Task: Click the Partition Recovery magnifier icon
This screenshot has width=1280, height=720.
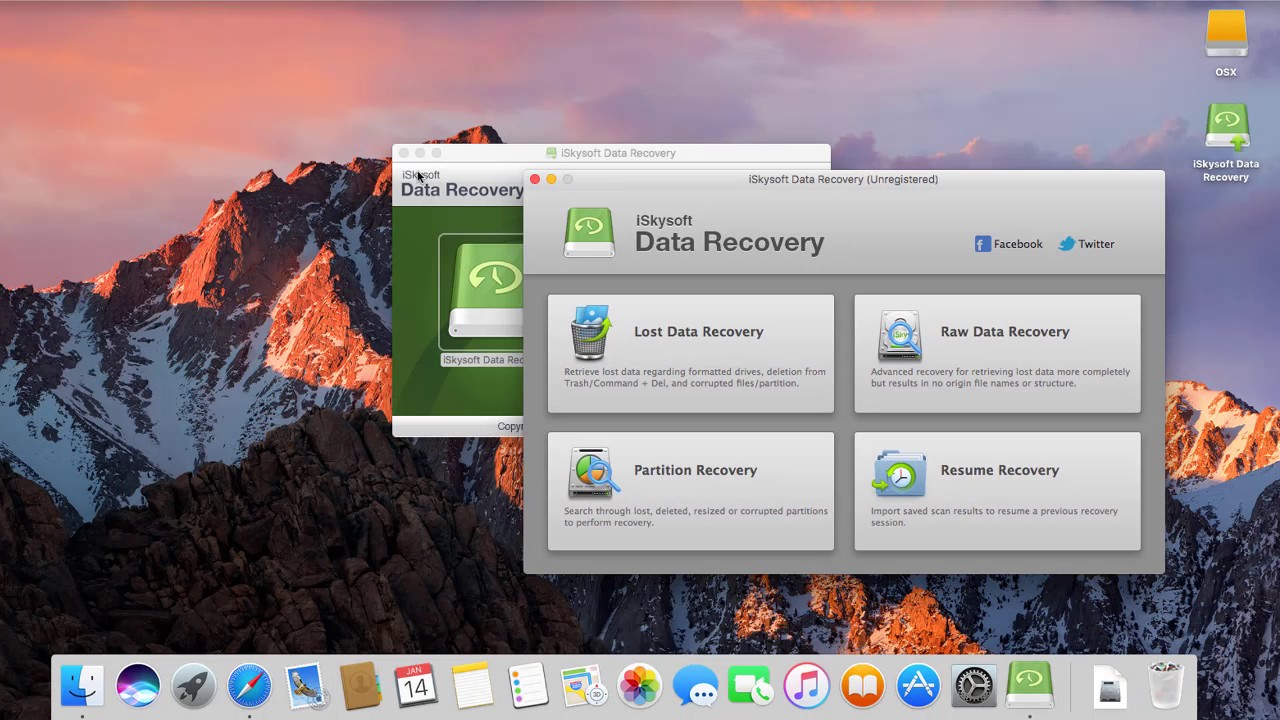Action: point(593,472)
